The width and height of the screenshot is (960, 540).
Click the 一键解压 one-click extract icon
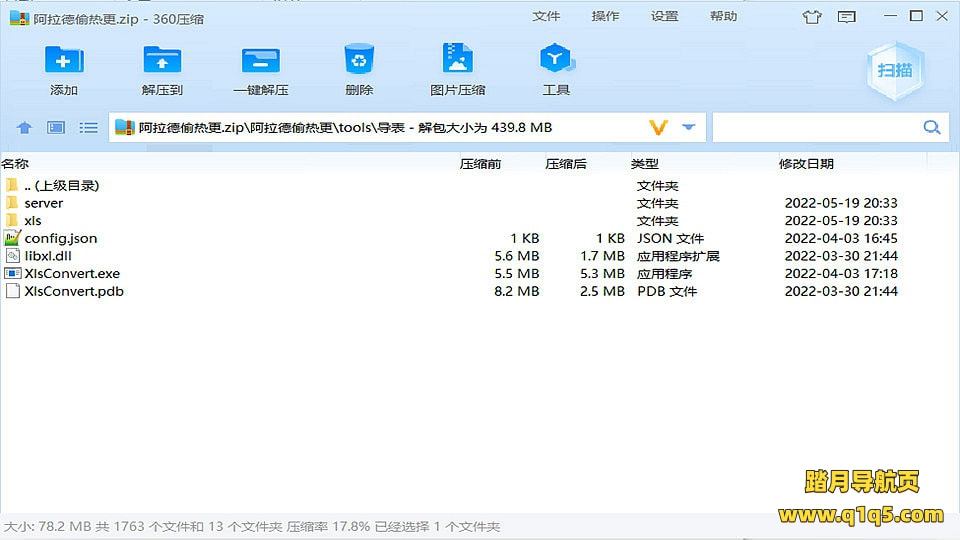point(260,61)
